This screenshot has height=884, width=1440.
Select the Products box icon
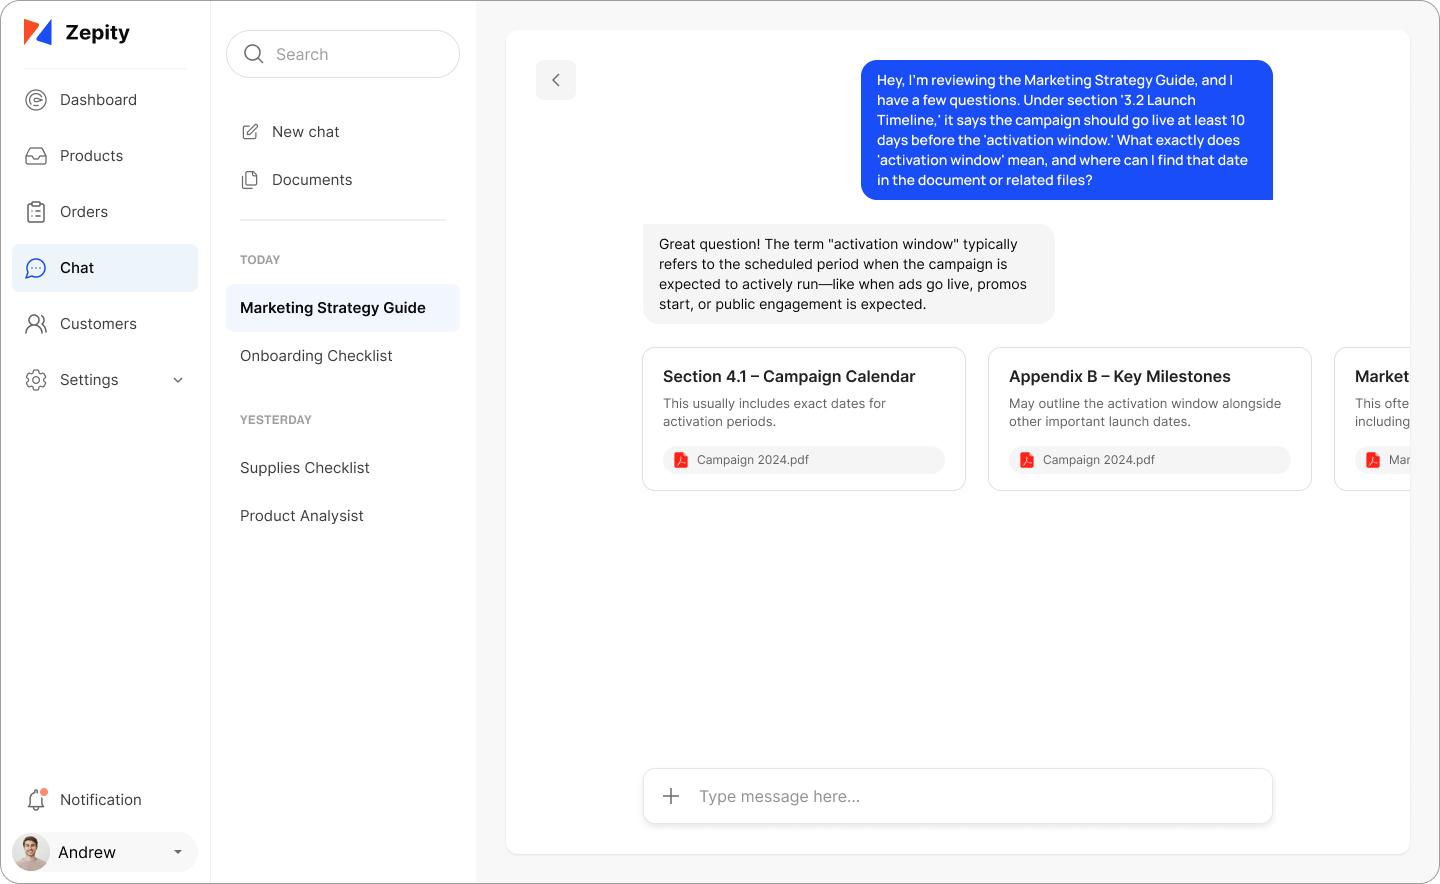point(36,156)
